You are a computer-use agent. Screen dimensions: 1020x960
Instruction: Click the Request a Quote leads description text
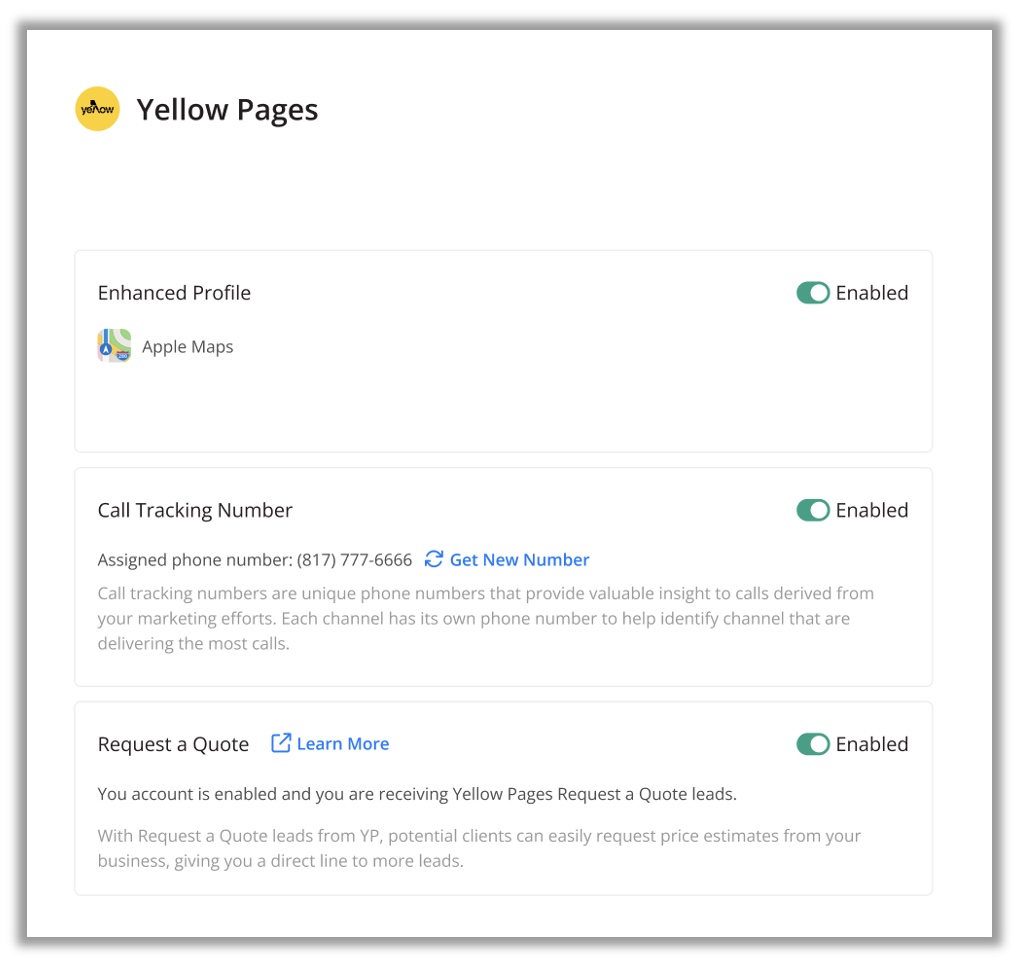click(479, 848)
